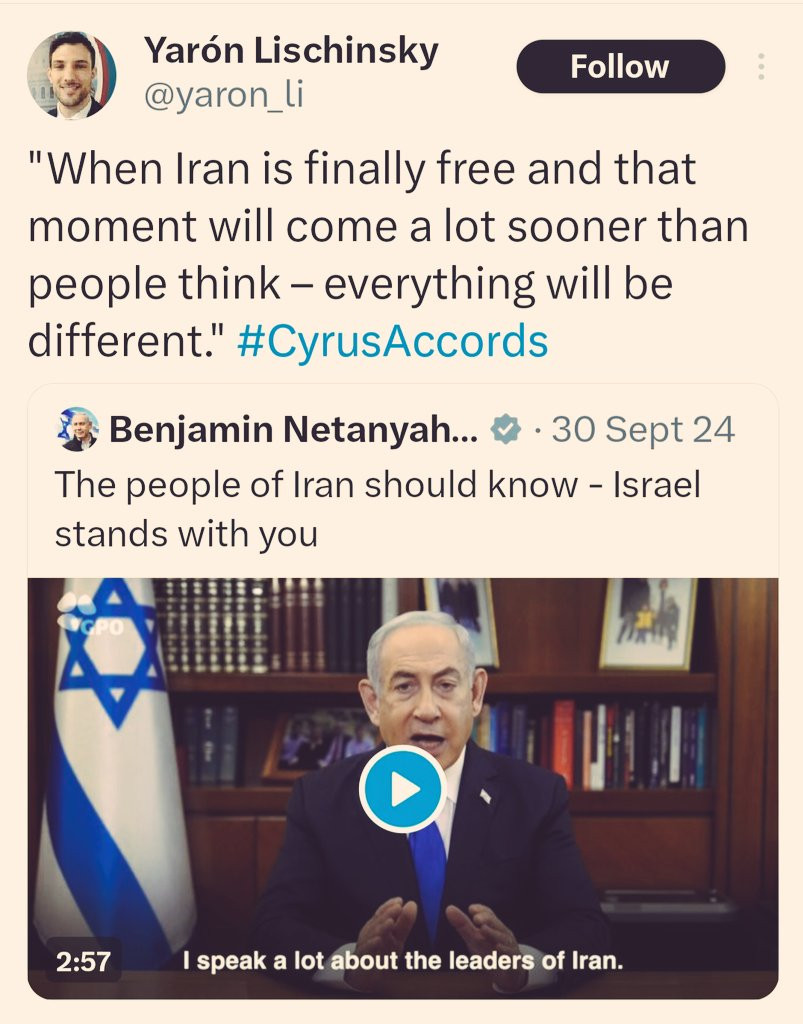
Task: Open the Benjamin Netanyah... quoted author name
Action: click(x=293, y=429)
